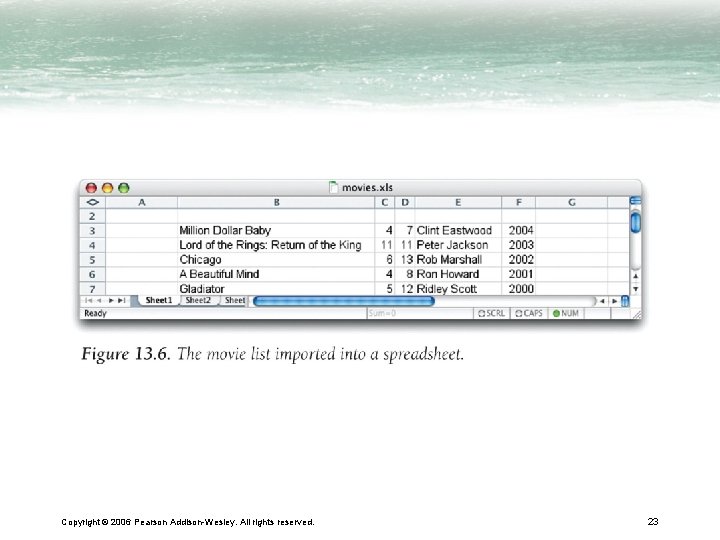Click cell '7' in Million Dollar Baby row

[x=405, y=231]
